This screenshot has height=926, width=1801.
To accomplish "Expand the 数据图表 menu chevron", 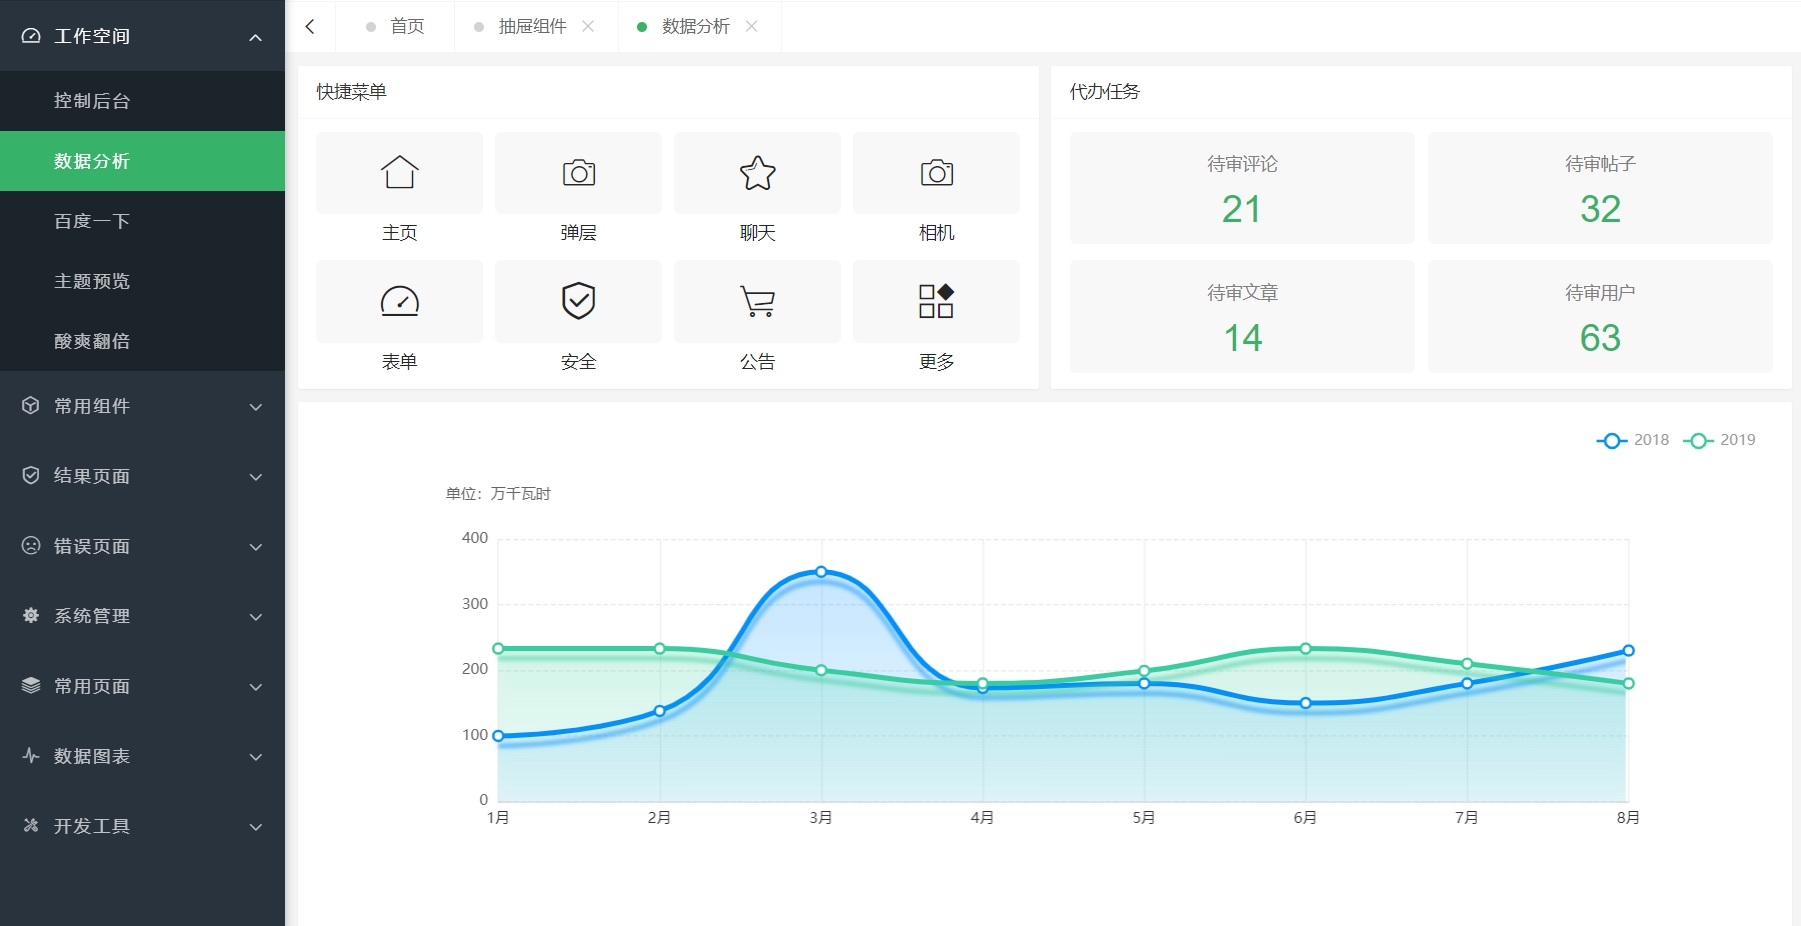I will click(x=255, y=757).
